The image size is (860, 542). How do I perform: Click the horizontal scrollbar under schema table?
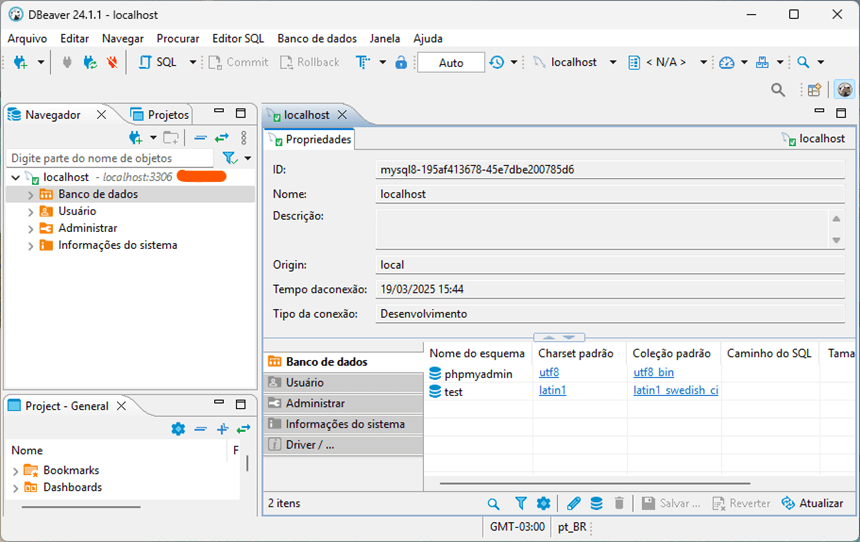tap(595, 483)
